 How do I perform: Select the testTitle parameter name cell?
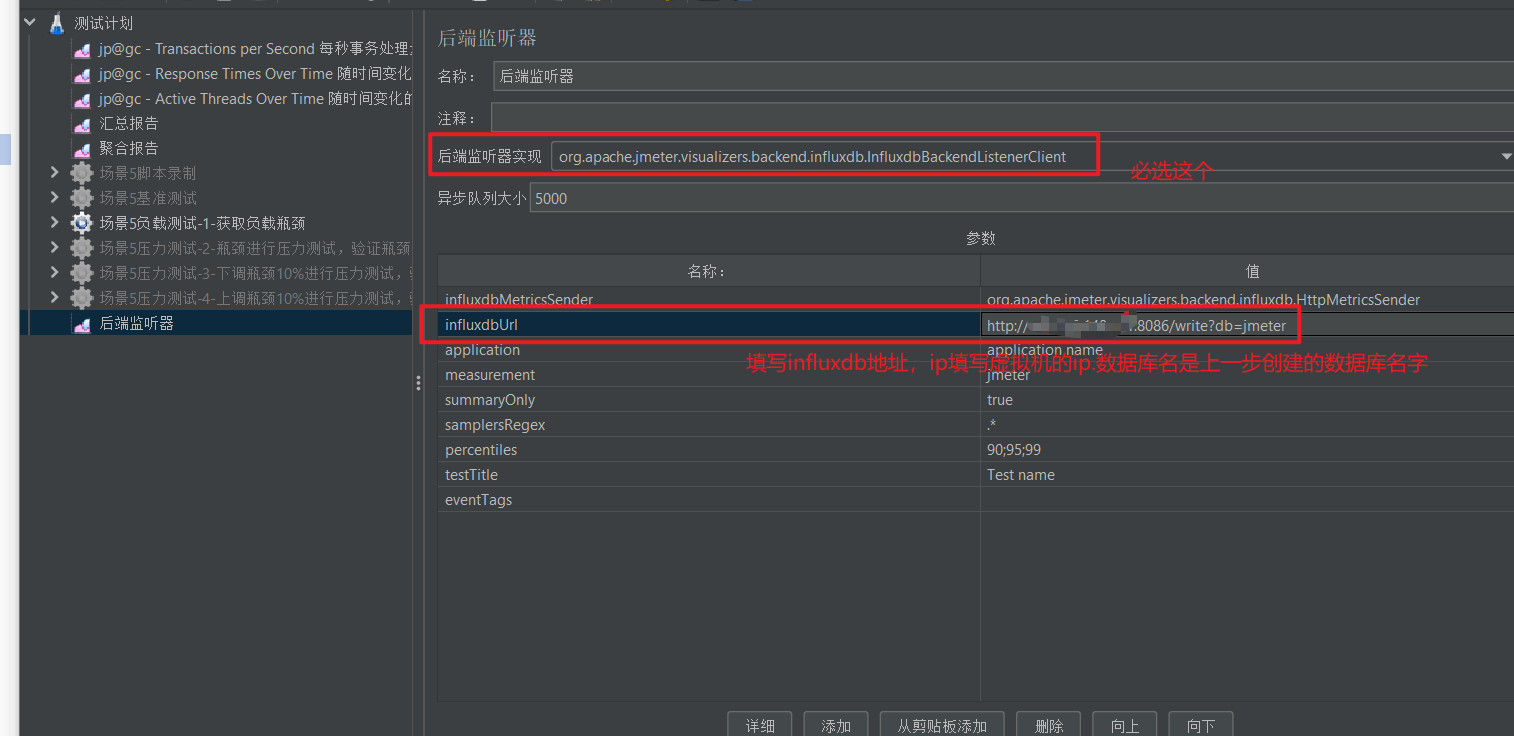coord(709,475)
